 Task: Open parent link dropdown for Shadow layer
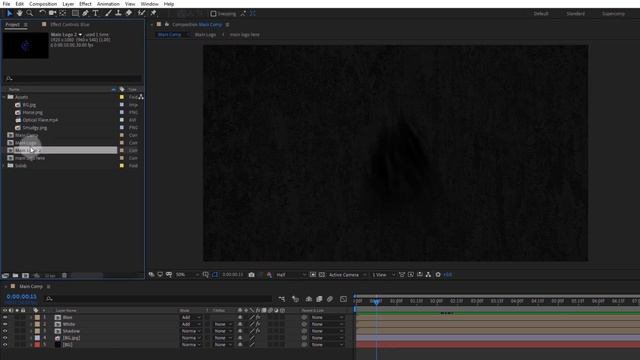(x=327, y=331)
